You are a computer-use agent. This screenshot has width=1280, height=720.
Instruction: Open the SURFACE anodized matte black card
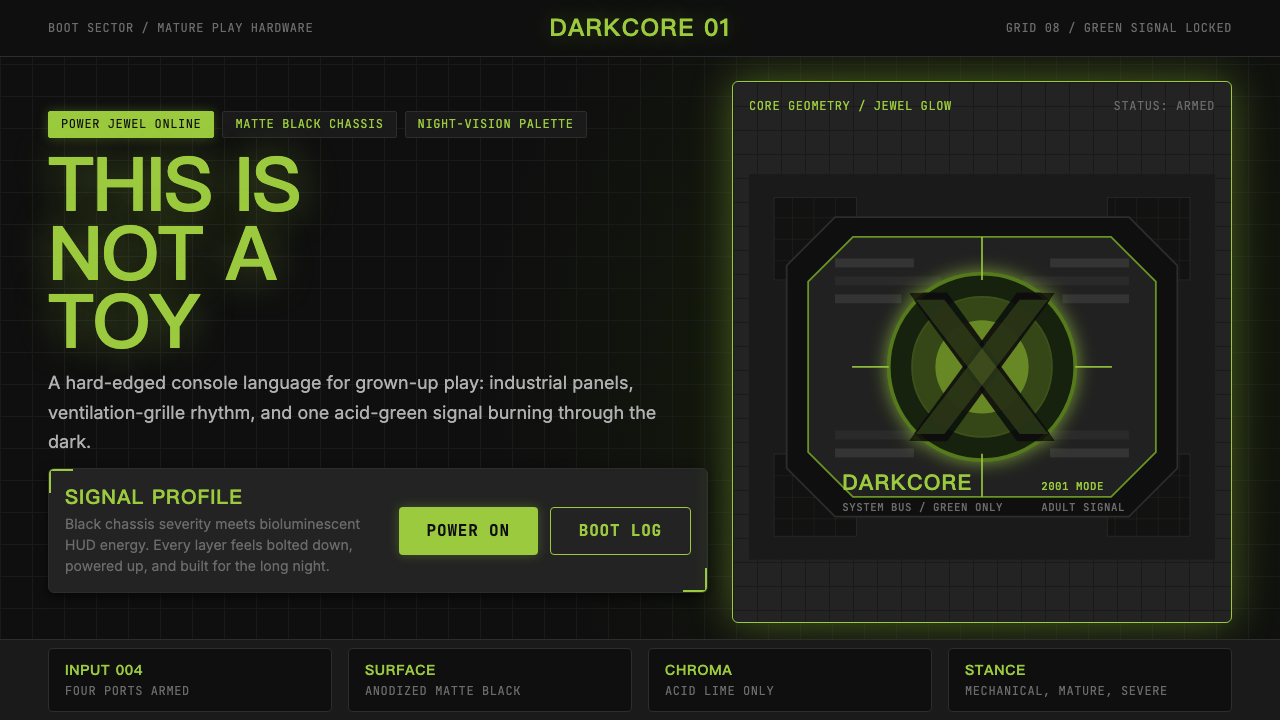490,680
